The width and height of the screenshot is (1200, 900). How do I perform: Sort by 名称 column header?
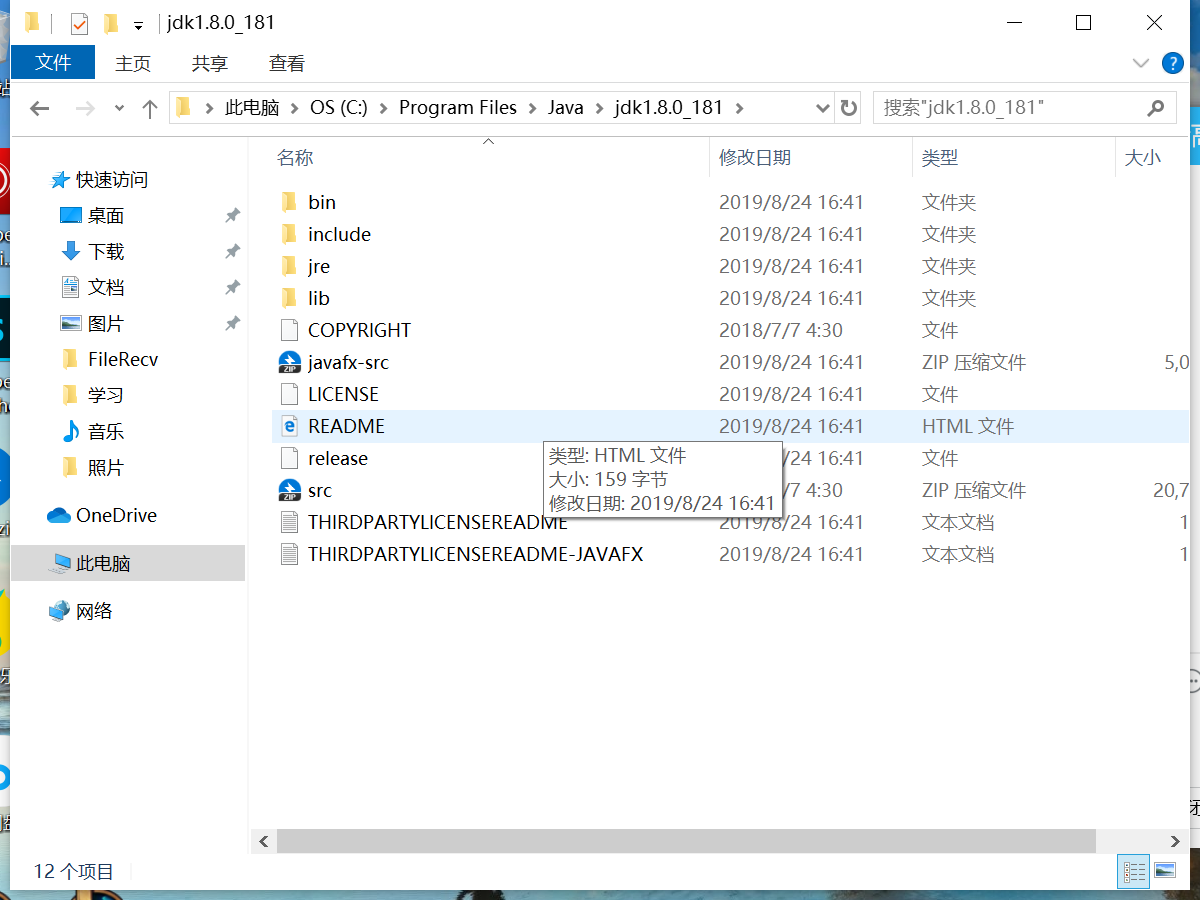pyautogui.click(x=296, y=157)
